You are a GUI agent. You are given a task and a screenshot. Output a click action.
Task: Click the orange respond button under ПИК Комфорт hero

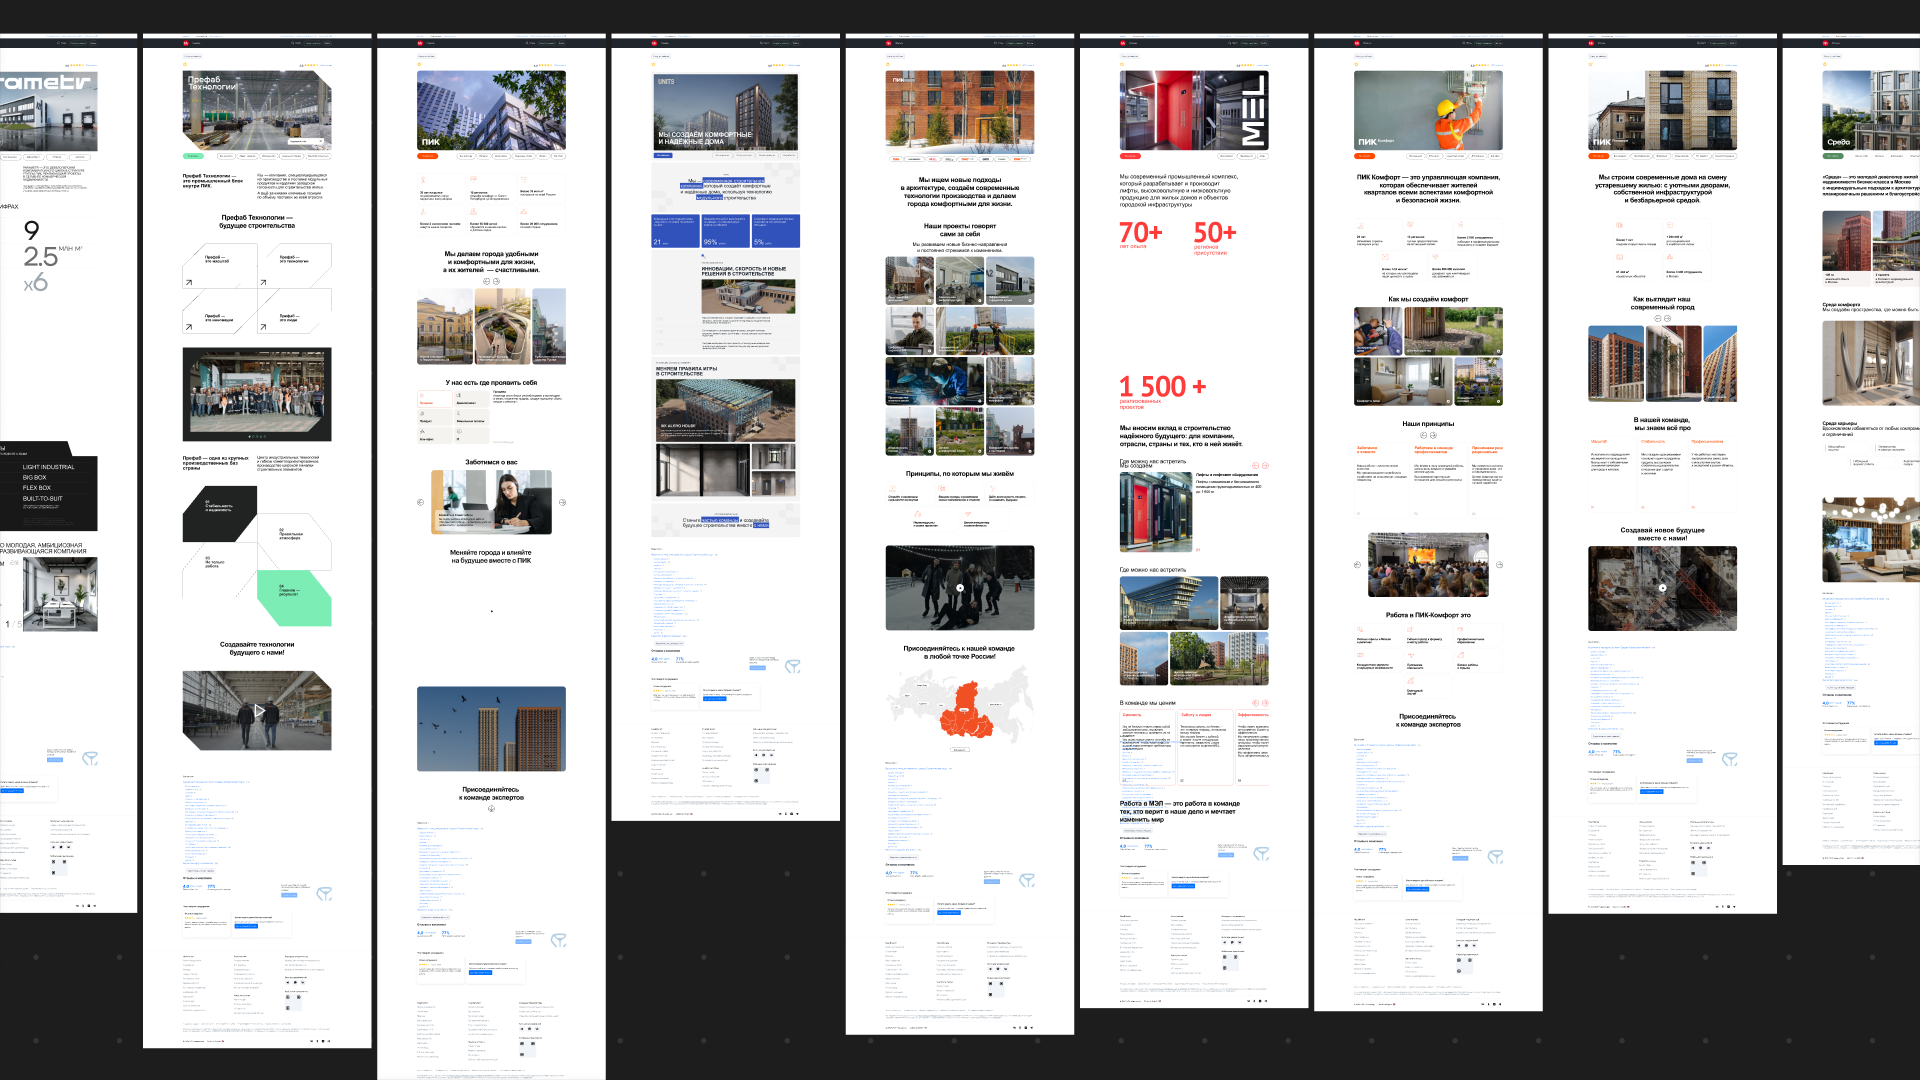1364,156
